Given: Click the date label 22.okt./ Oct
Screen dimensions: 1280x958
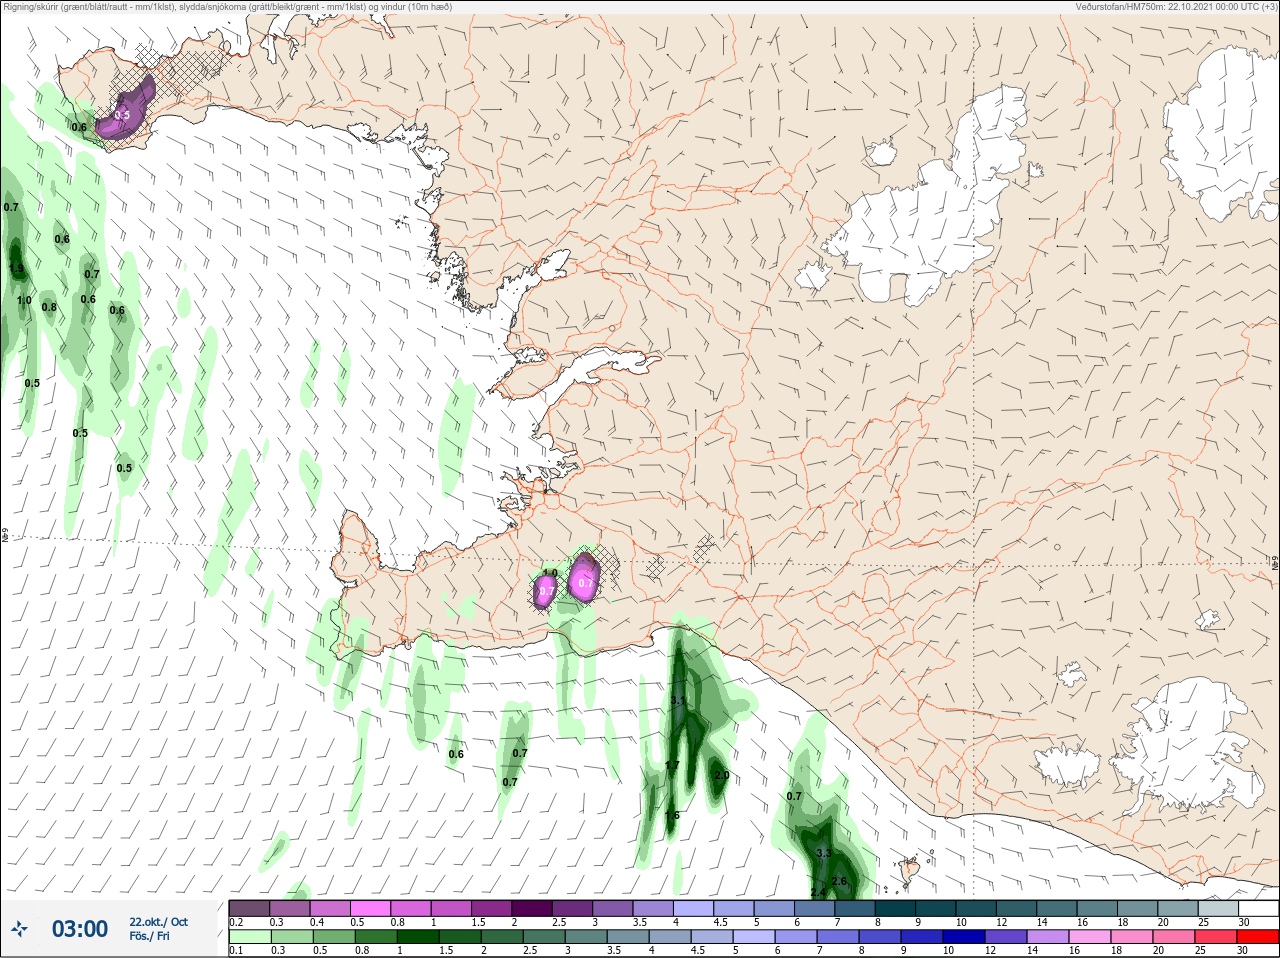Looking at the screenshot, I should tap(158, 922).
